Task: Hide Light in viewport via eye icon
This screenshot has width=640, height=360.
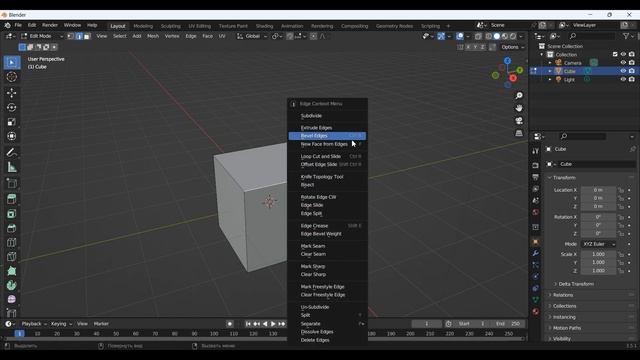Action: (623, 80)
